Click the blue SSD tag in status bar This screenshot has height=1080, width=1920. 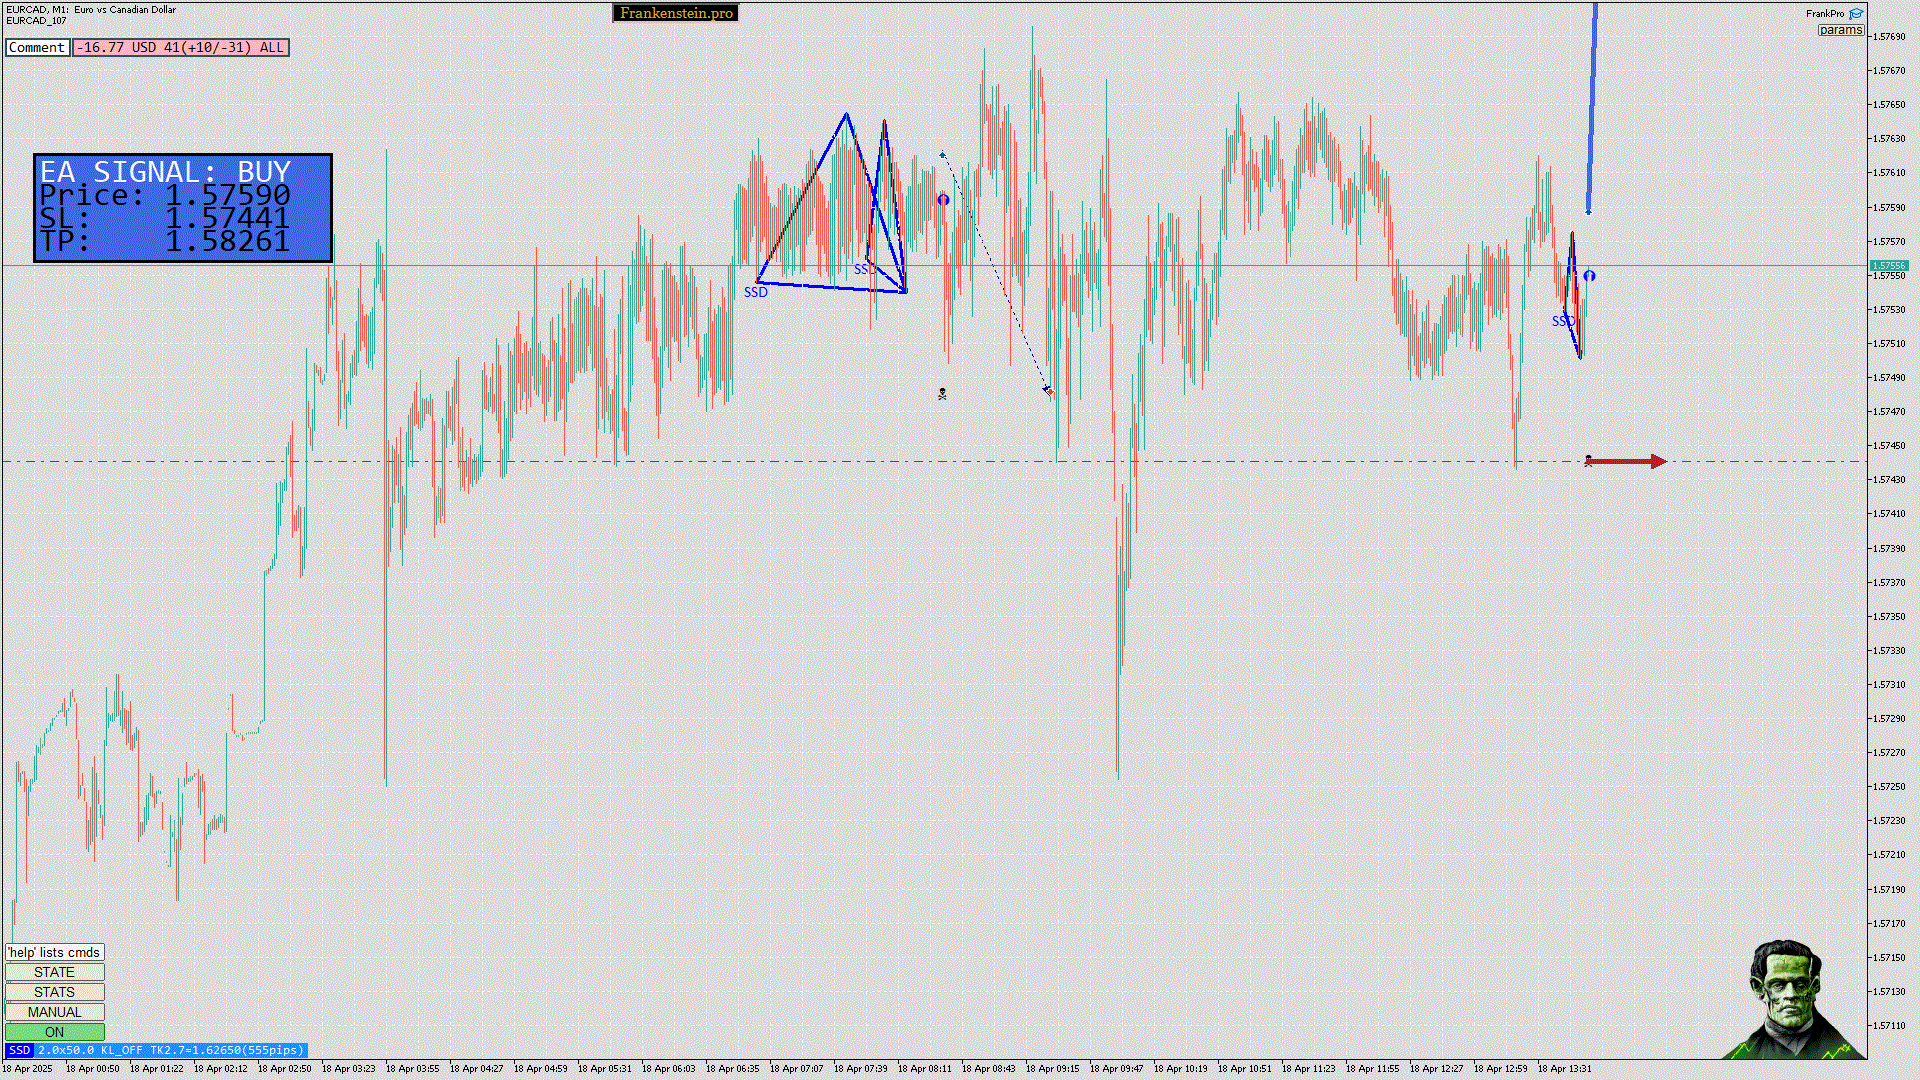19,1050
